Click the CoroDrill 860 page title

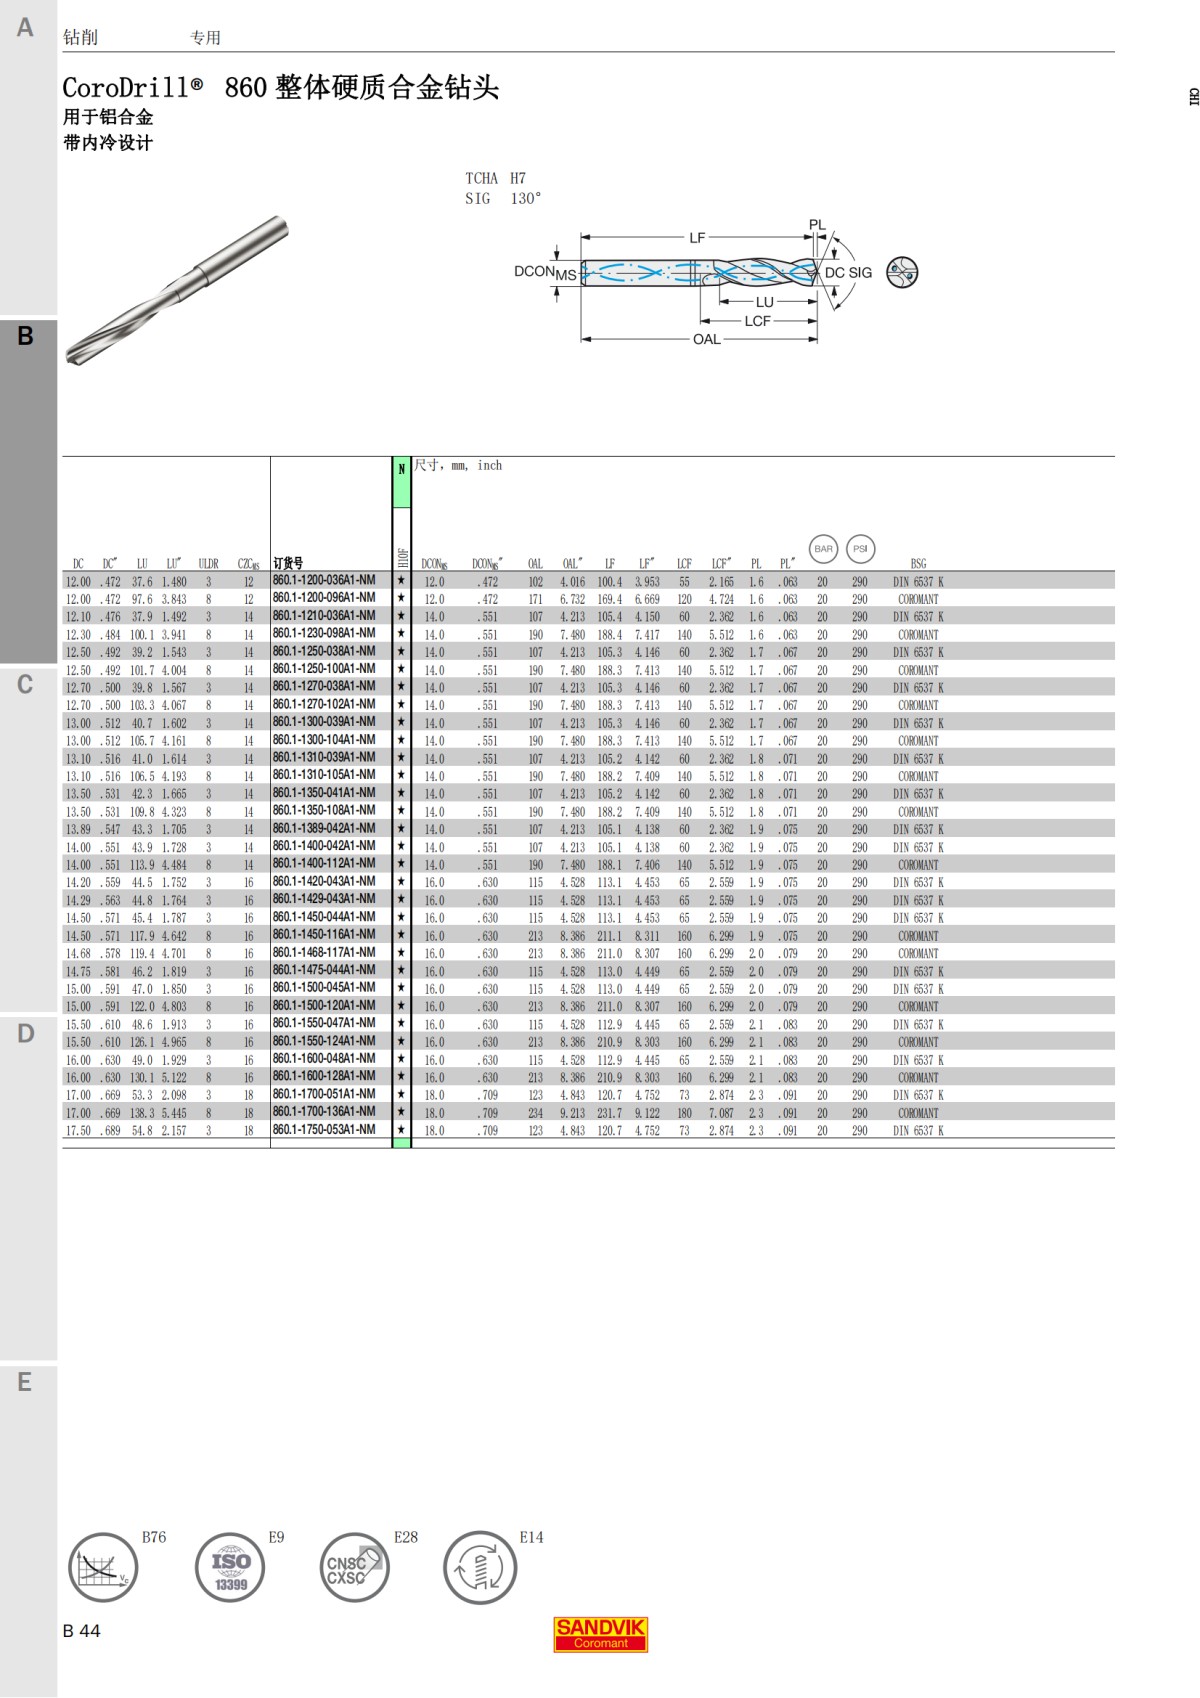[x=281, y=88]
